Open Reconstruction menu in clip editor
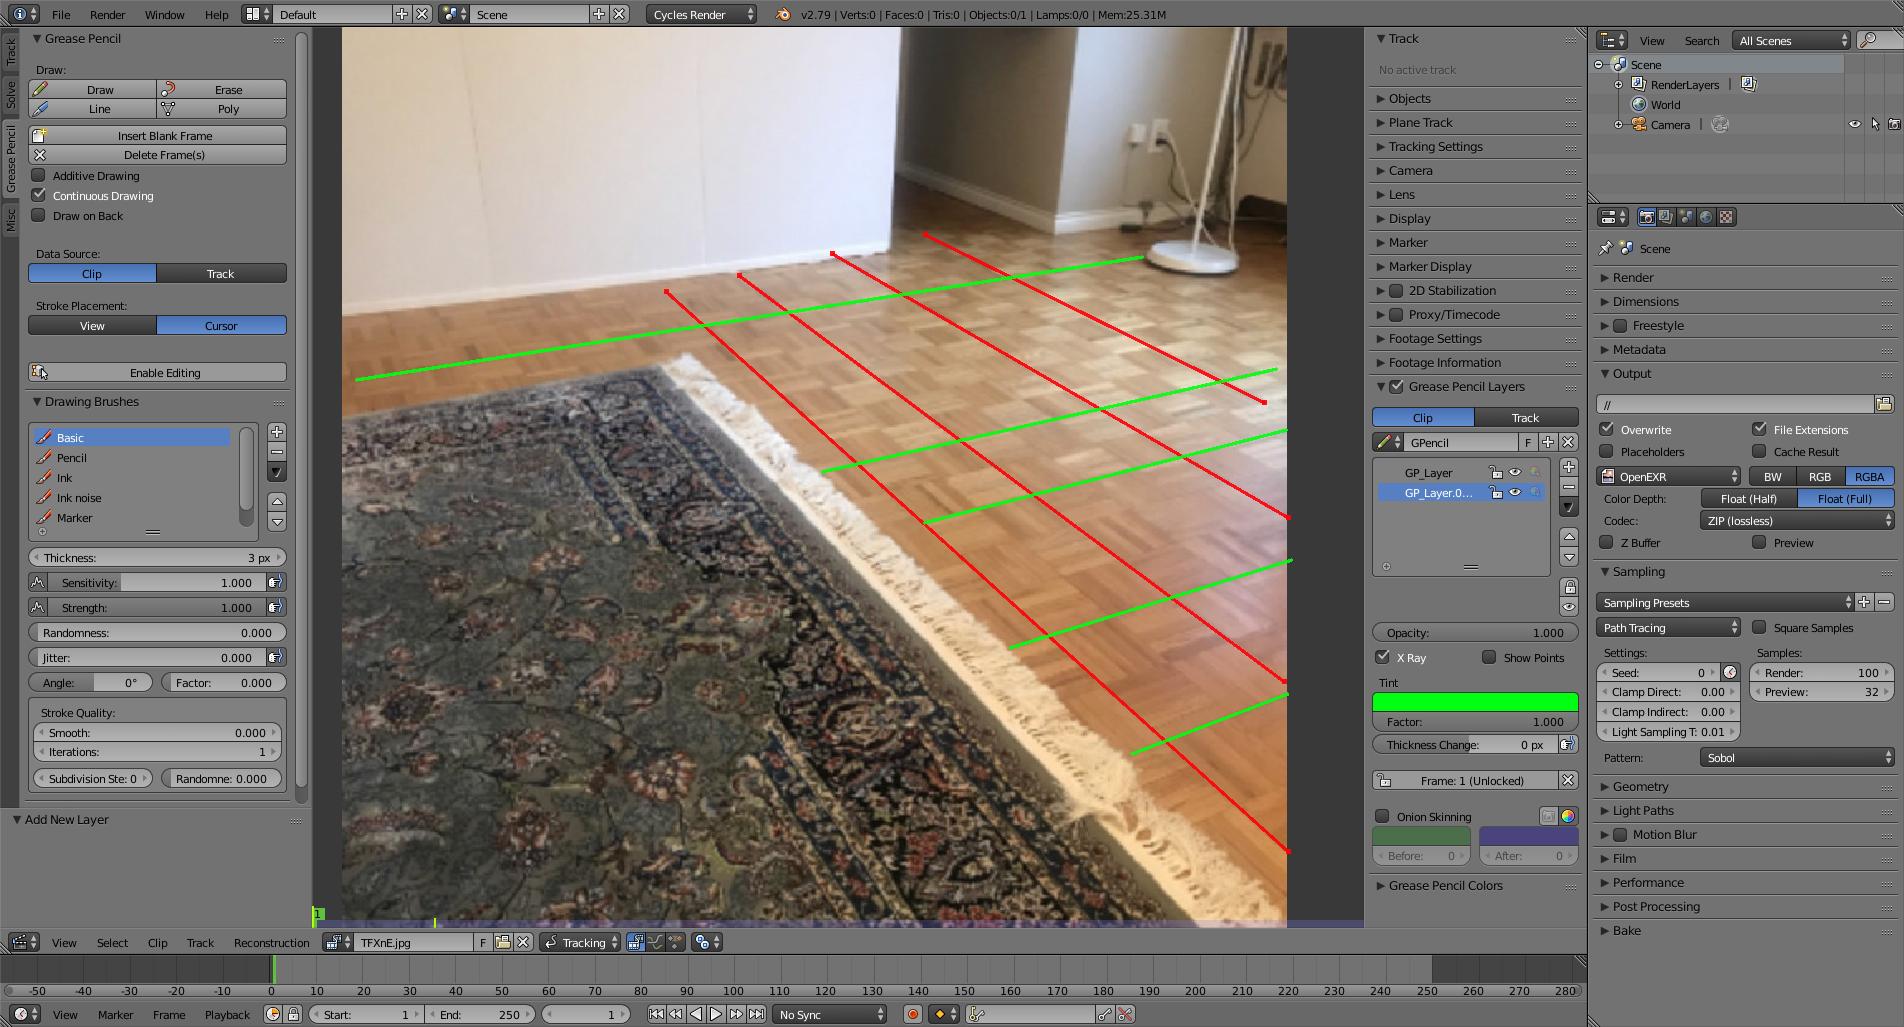Viewport: 1904px width, 1027px height. [x=271, y=942]
